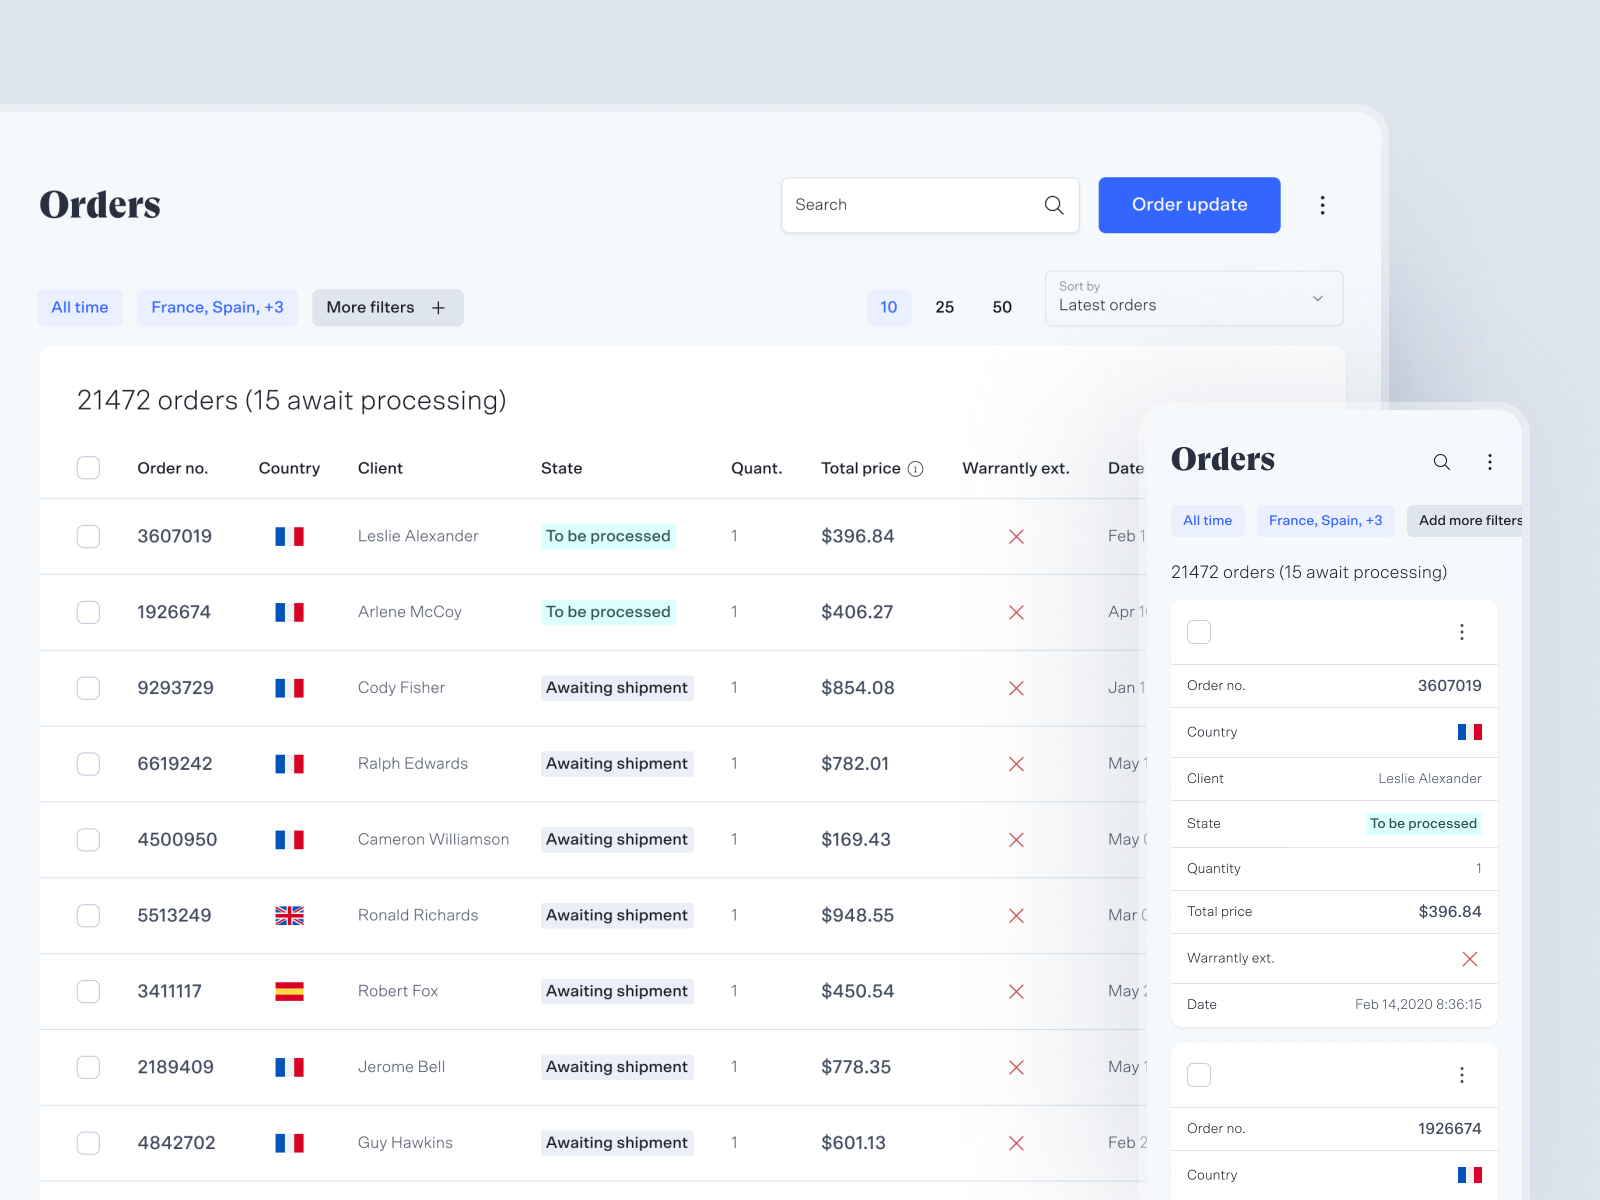
Task: Click the warranty X mark for Cody Fisher
Action: click(1016, 689)
